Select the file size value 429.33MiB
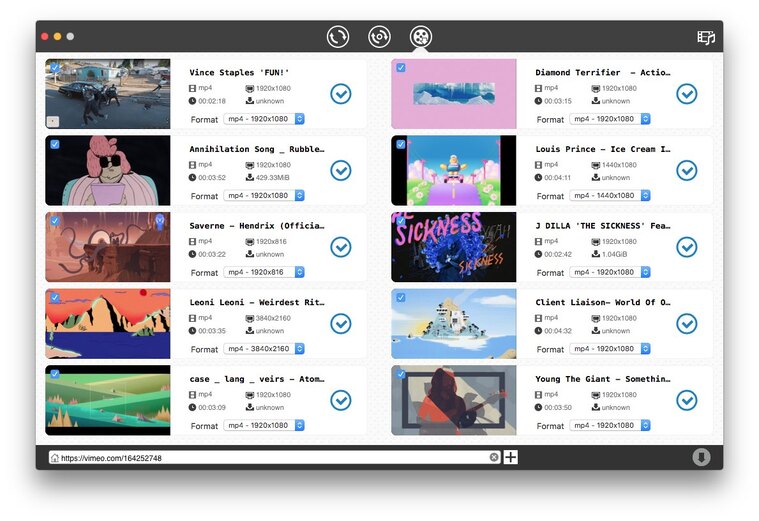The height and width of the screenshot is (521, 759). pos(273,178)
